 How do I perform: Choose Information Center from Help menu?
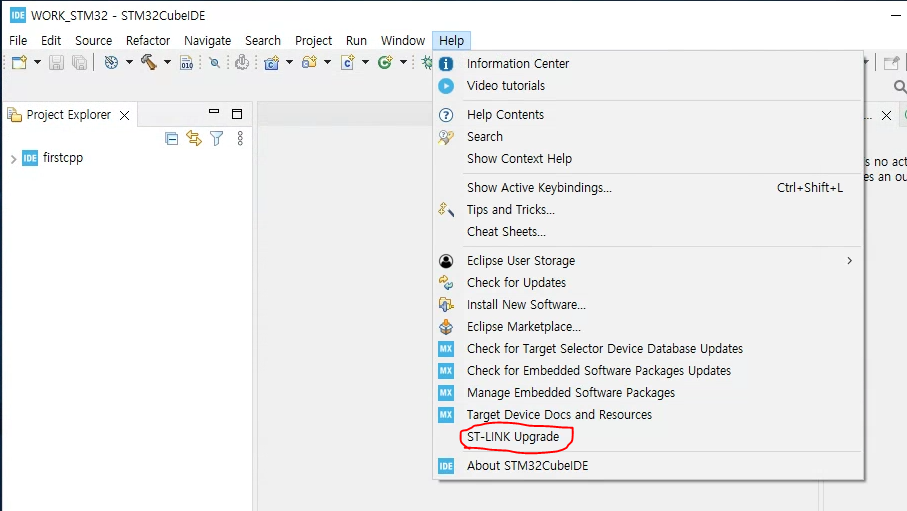click(x=648, y=64)
